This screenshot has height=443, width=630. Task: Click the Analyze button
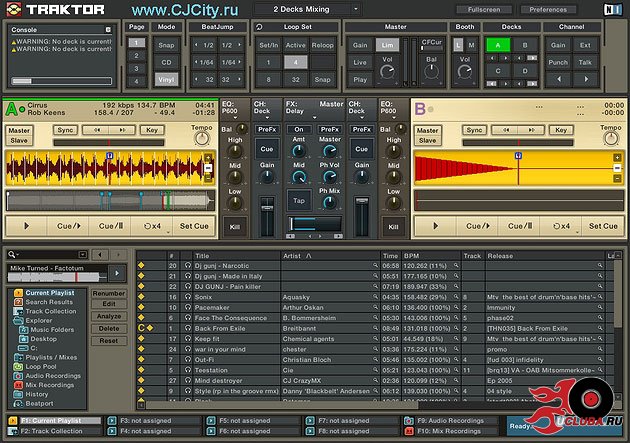click(x=109, y=316)
